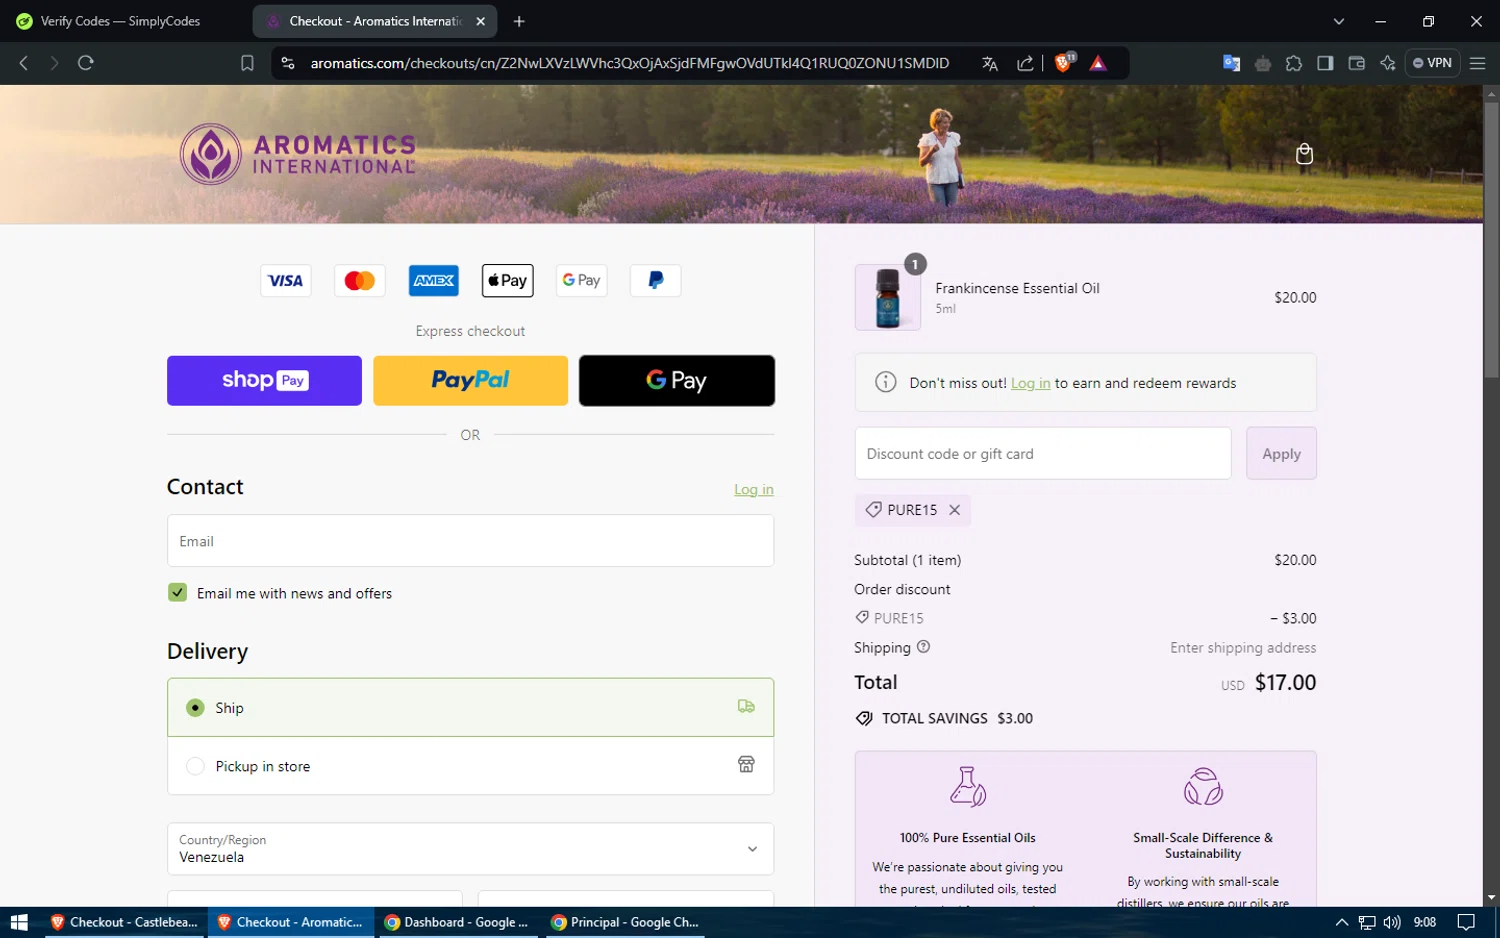Click the Visa card icon
The image size is (1500, 938).
click(285, 281)
